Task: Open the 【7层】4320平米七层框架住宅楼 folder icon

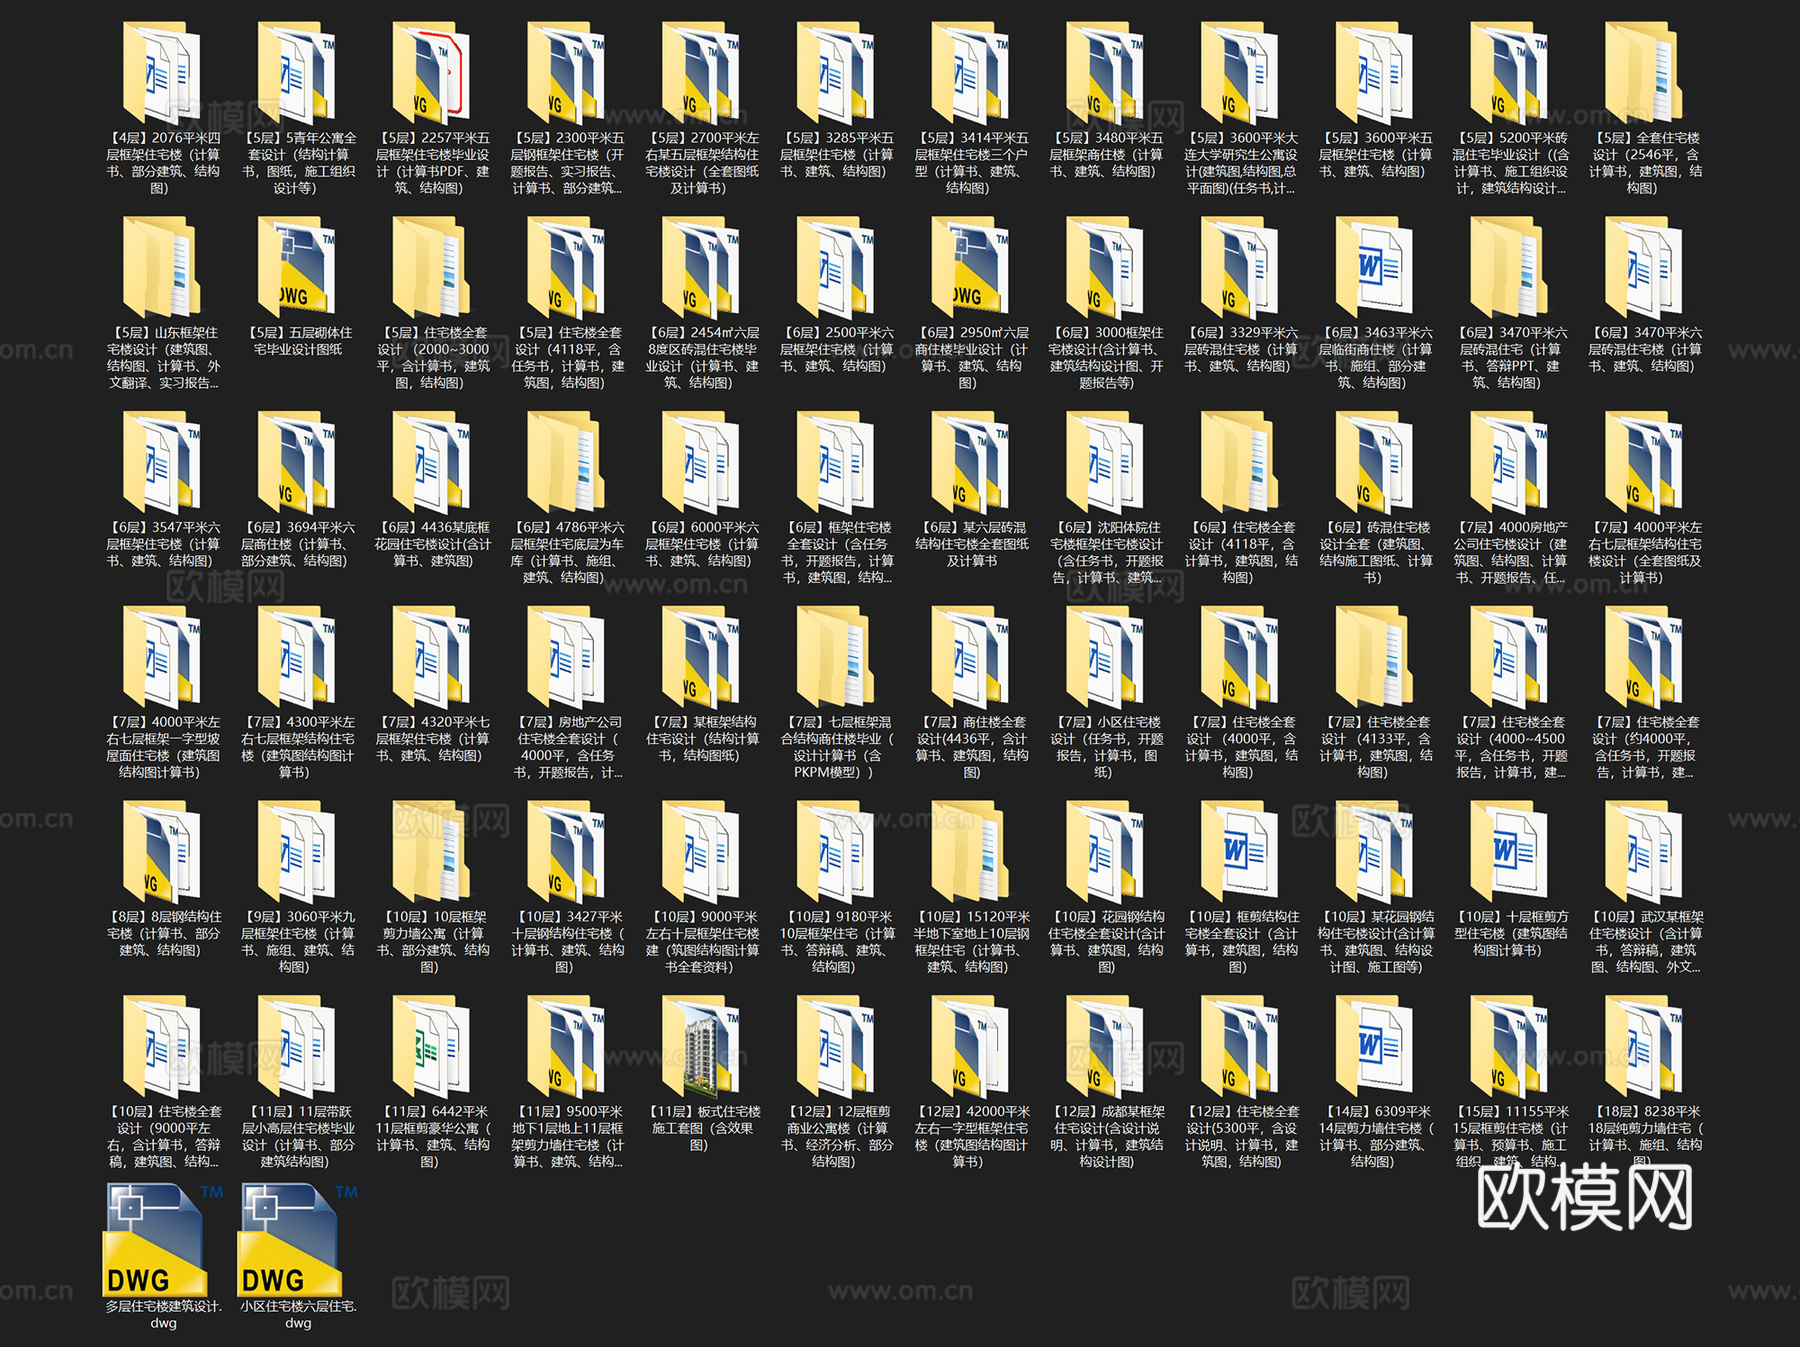Action: point(432,659)
